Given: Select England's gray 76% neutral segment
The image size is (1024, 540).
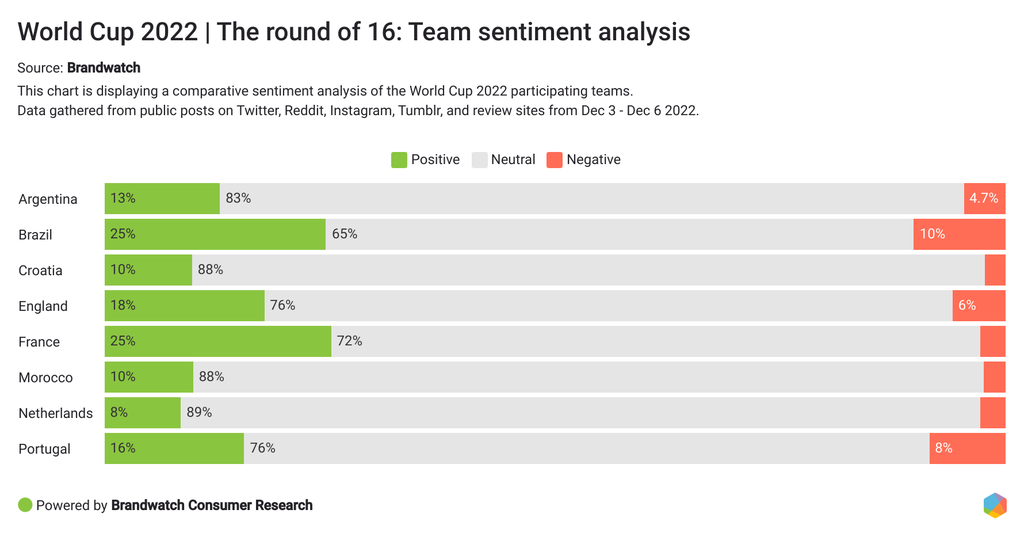Looking at the screenshot, I should [608, 306].
